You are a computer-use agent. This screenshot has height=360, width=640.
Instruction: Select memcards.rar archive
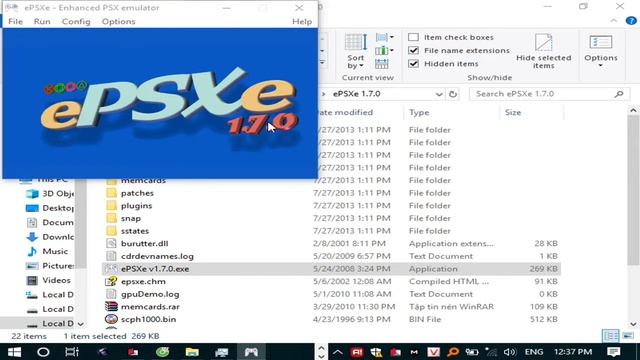[150, 307]
